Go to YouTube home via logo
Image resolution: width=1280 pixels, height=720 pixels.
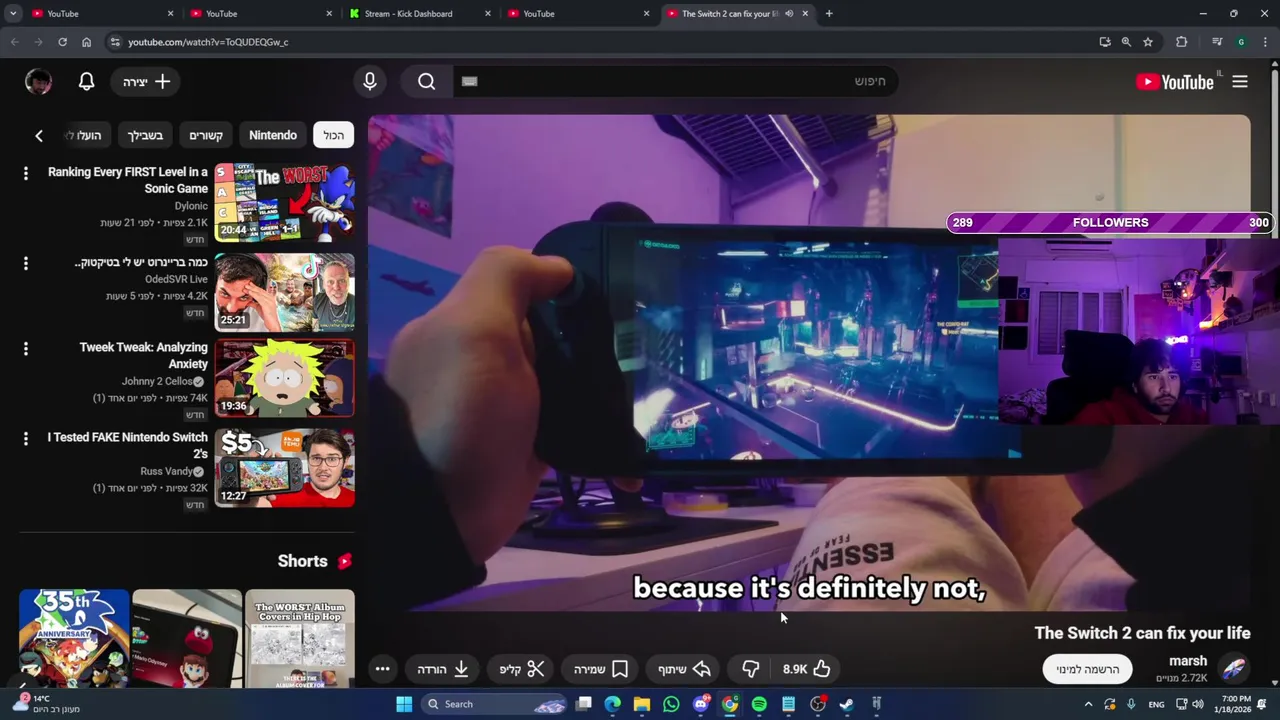pos(1175,82)
